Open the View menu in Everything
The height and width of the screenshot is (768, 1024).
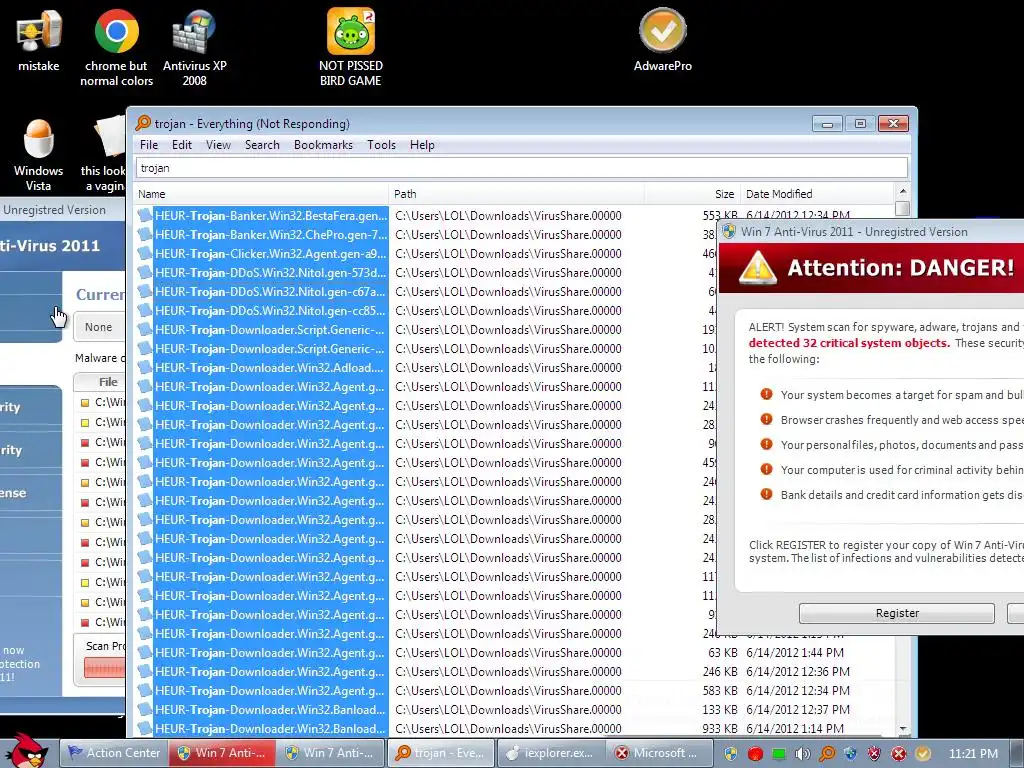[218, 145]
